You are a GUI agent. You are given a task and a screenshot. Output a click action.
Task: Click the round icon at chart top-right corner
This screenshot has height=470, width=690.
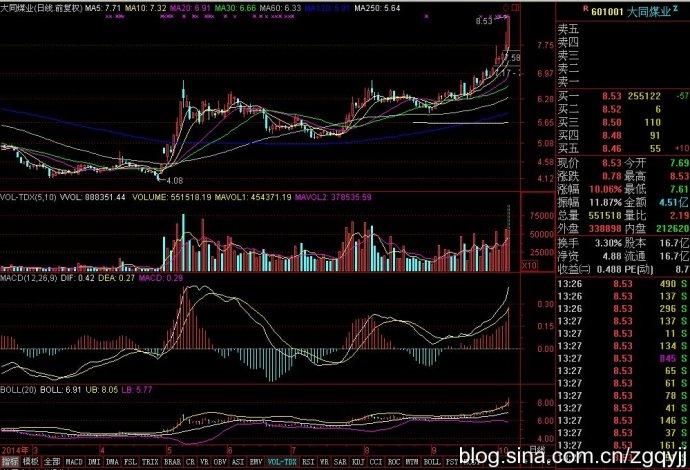point(506,8)
